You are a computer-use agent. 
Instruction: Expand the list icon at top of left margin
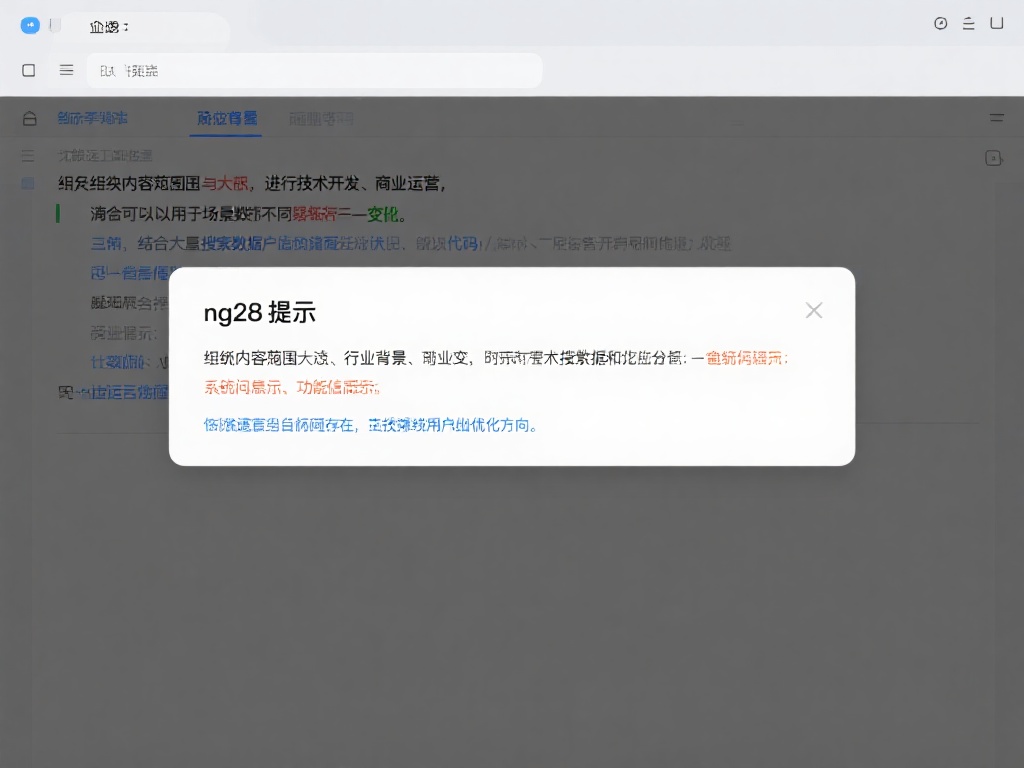click(27, 156)
